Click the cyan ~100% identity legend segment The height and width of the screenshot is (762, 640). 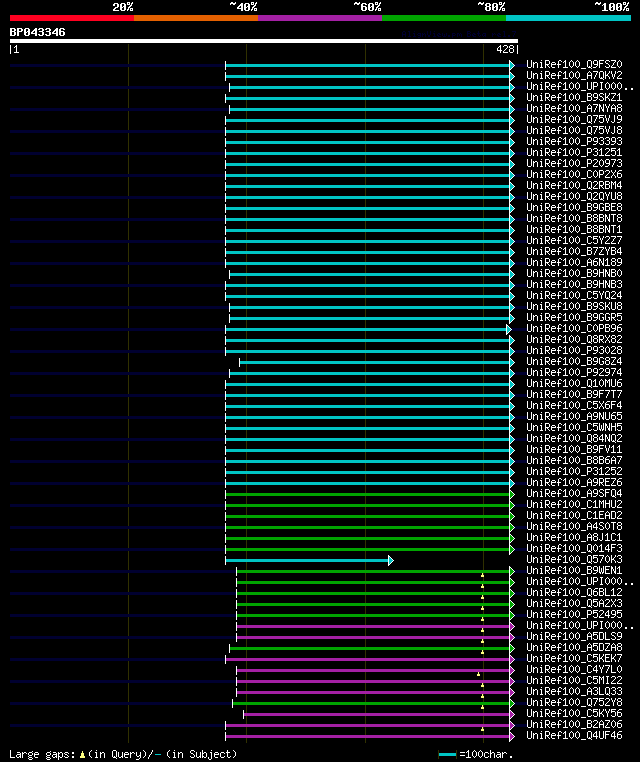point(568,18)
